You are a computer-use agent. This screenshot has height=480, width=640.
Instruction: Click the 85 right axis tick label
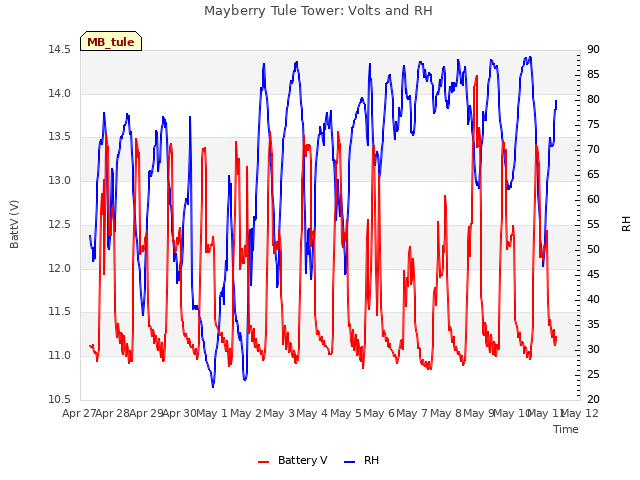(593, 75)
